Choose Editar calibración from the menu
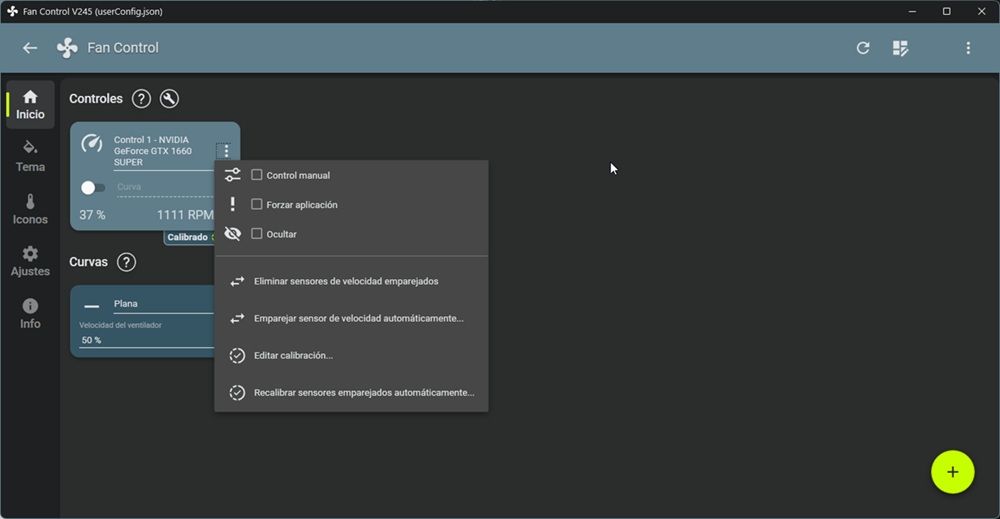 pos(293,356)
